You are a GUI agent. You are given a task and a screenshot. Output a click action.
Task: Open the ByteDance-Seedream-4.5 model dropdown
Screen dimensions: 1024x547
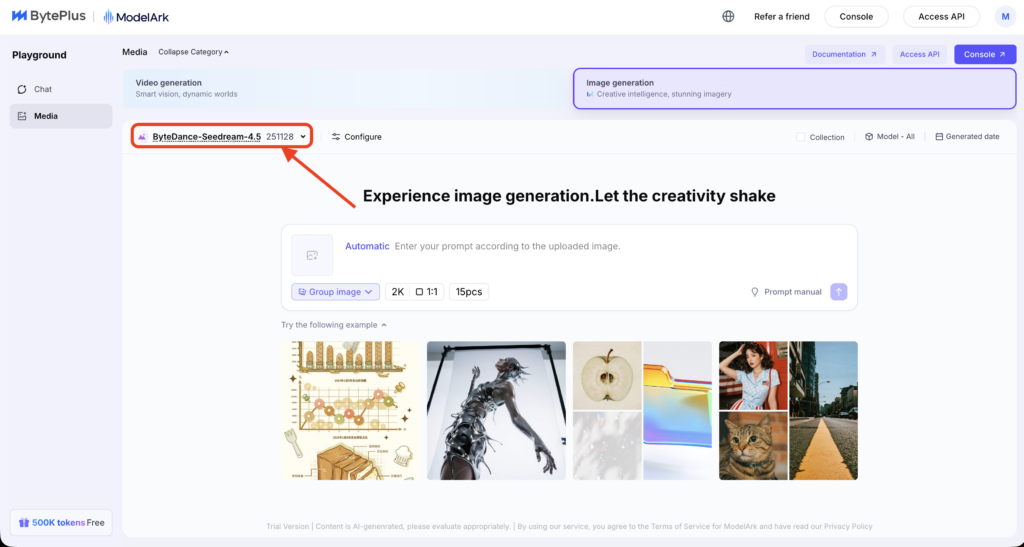click(x=222, y=137)
